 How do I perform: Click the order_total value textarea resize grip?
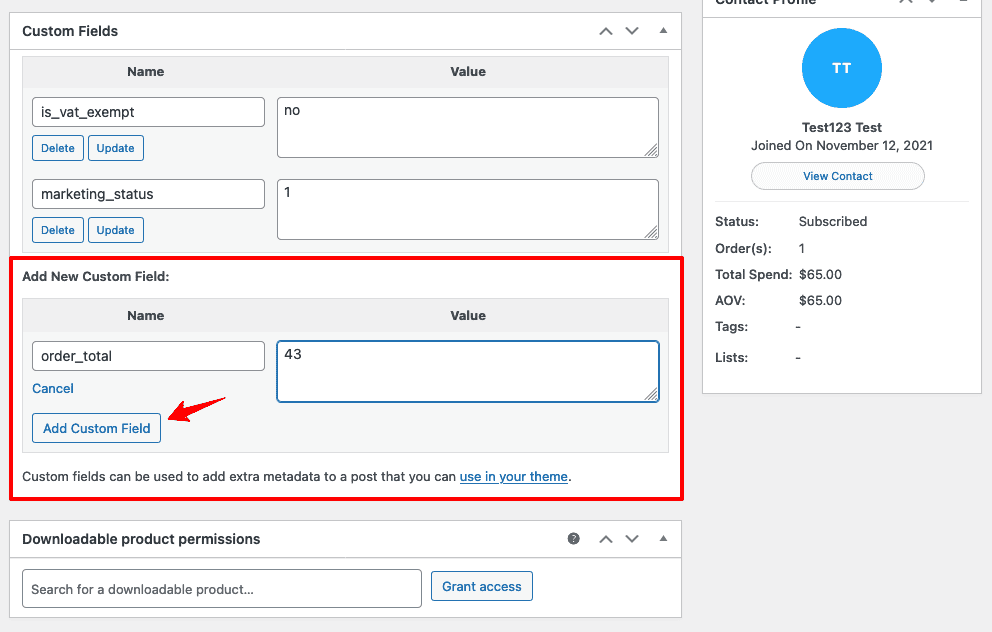(651, 394)
